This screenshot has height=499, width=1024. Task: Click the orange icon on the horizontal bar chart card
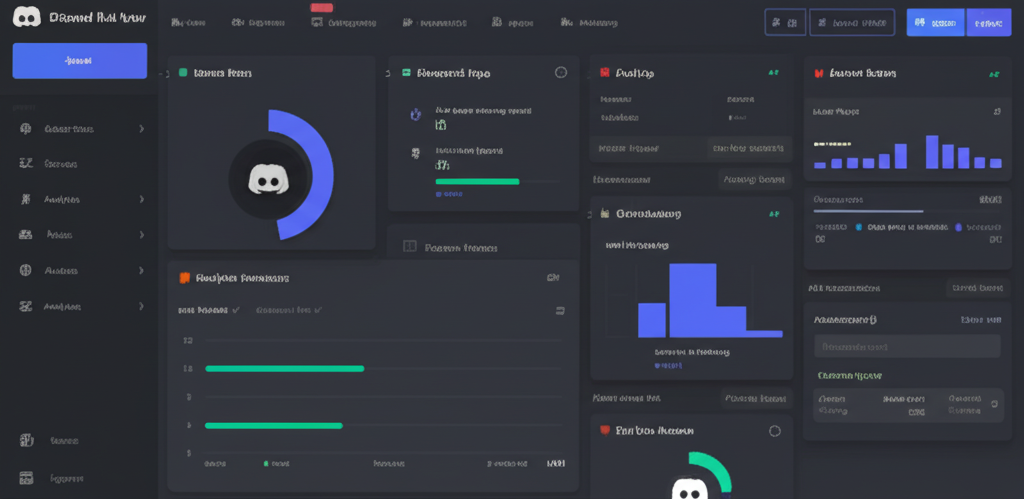tap(184, 278)
